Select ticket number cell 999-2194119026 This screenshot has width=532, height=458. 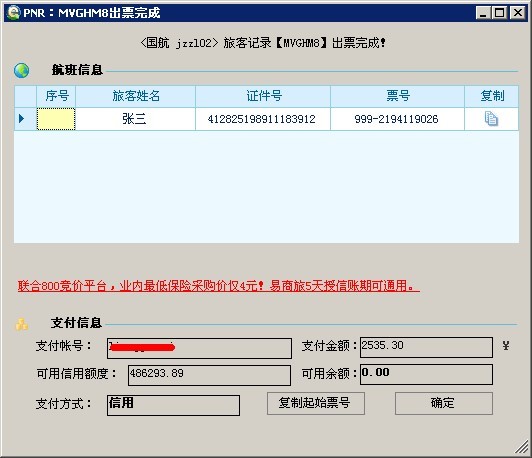(x=397, y=119)
